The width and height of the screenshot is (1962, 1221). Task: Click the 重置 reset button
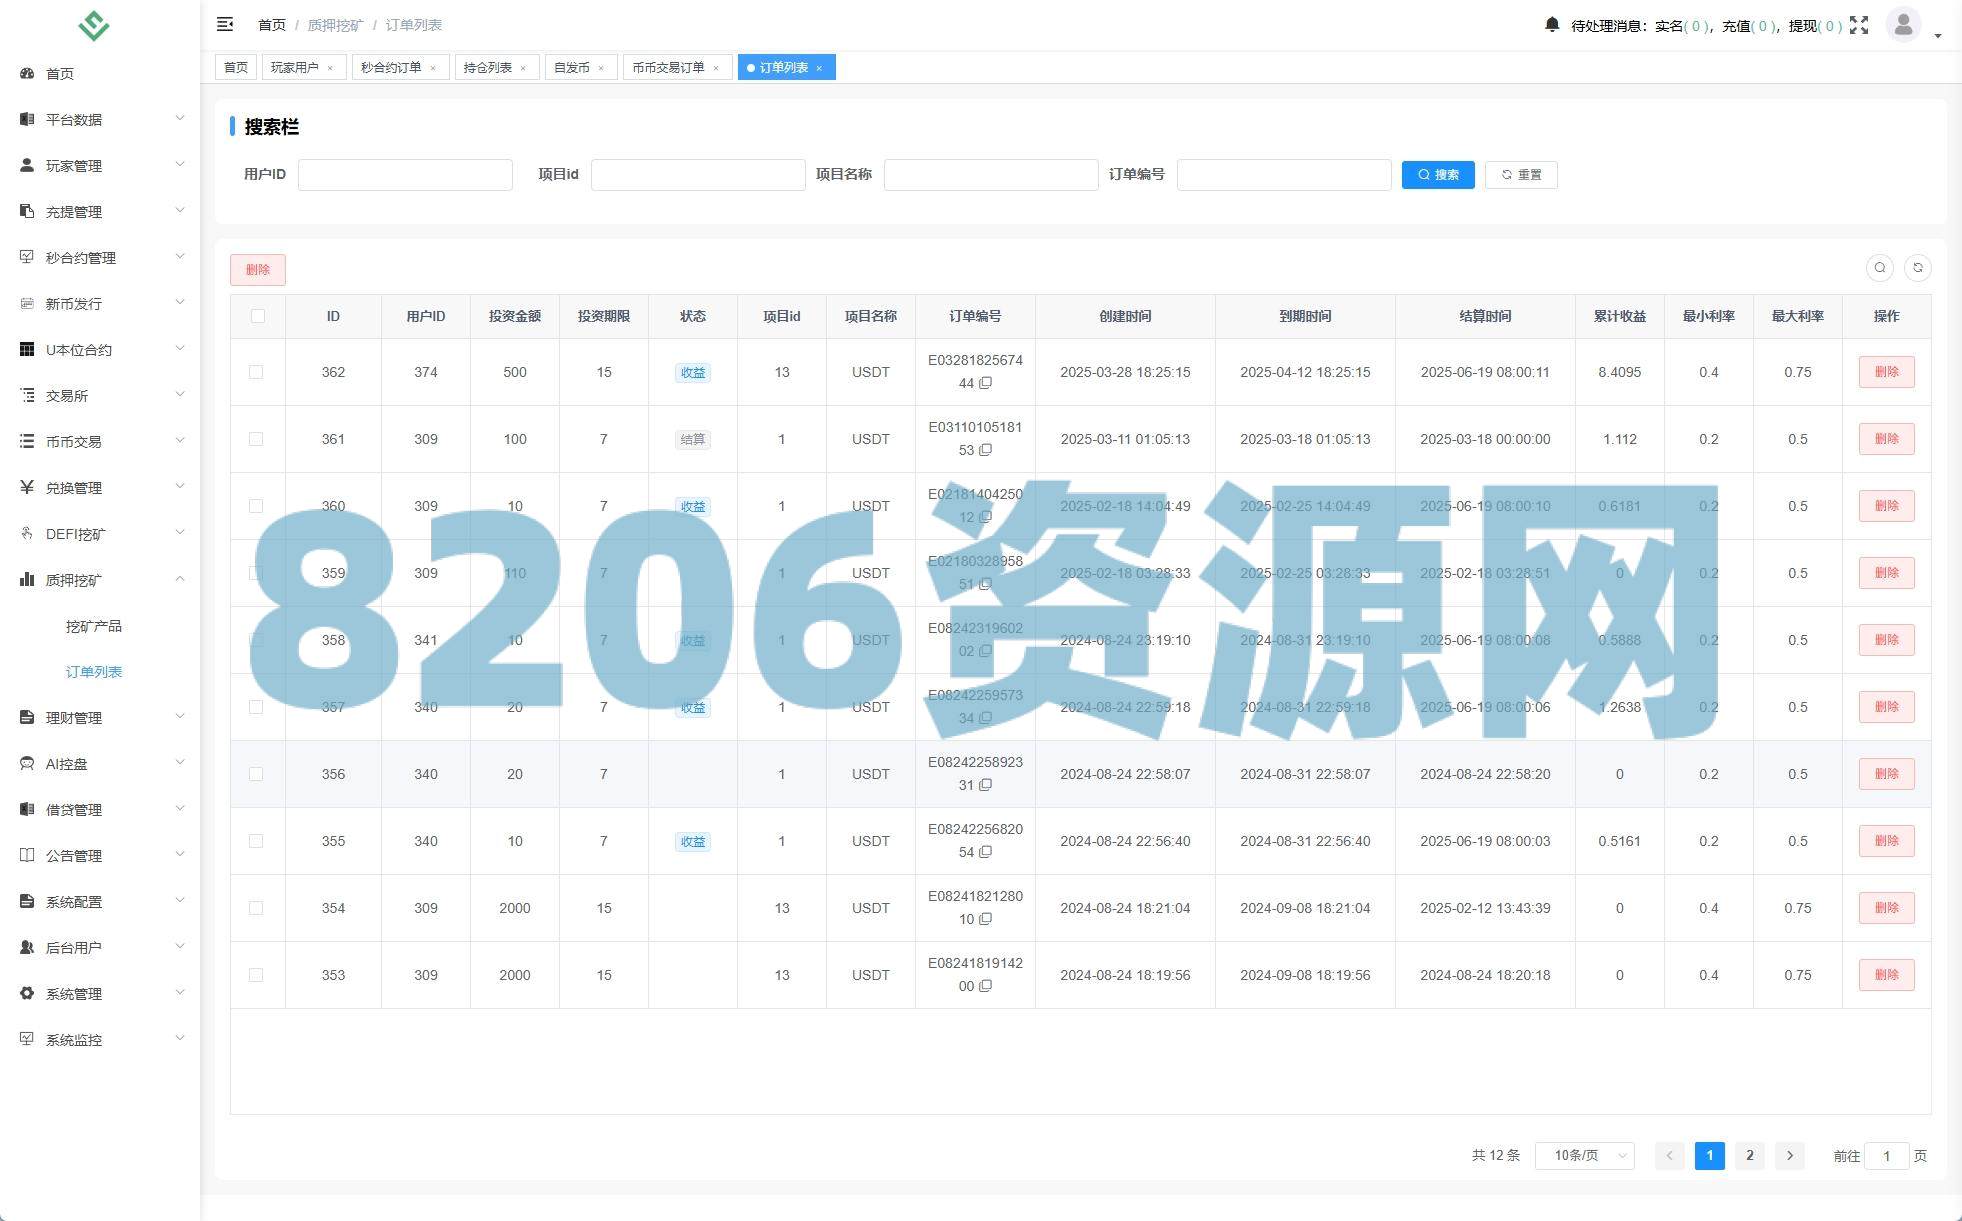1520,175
